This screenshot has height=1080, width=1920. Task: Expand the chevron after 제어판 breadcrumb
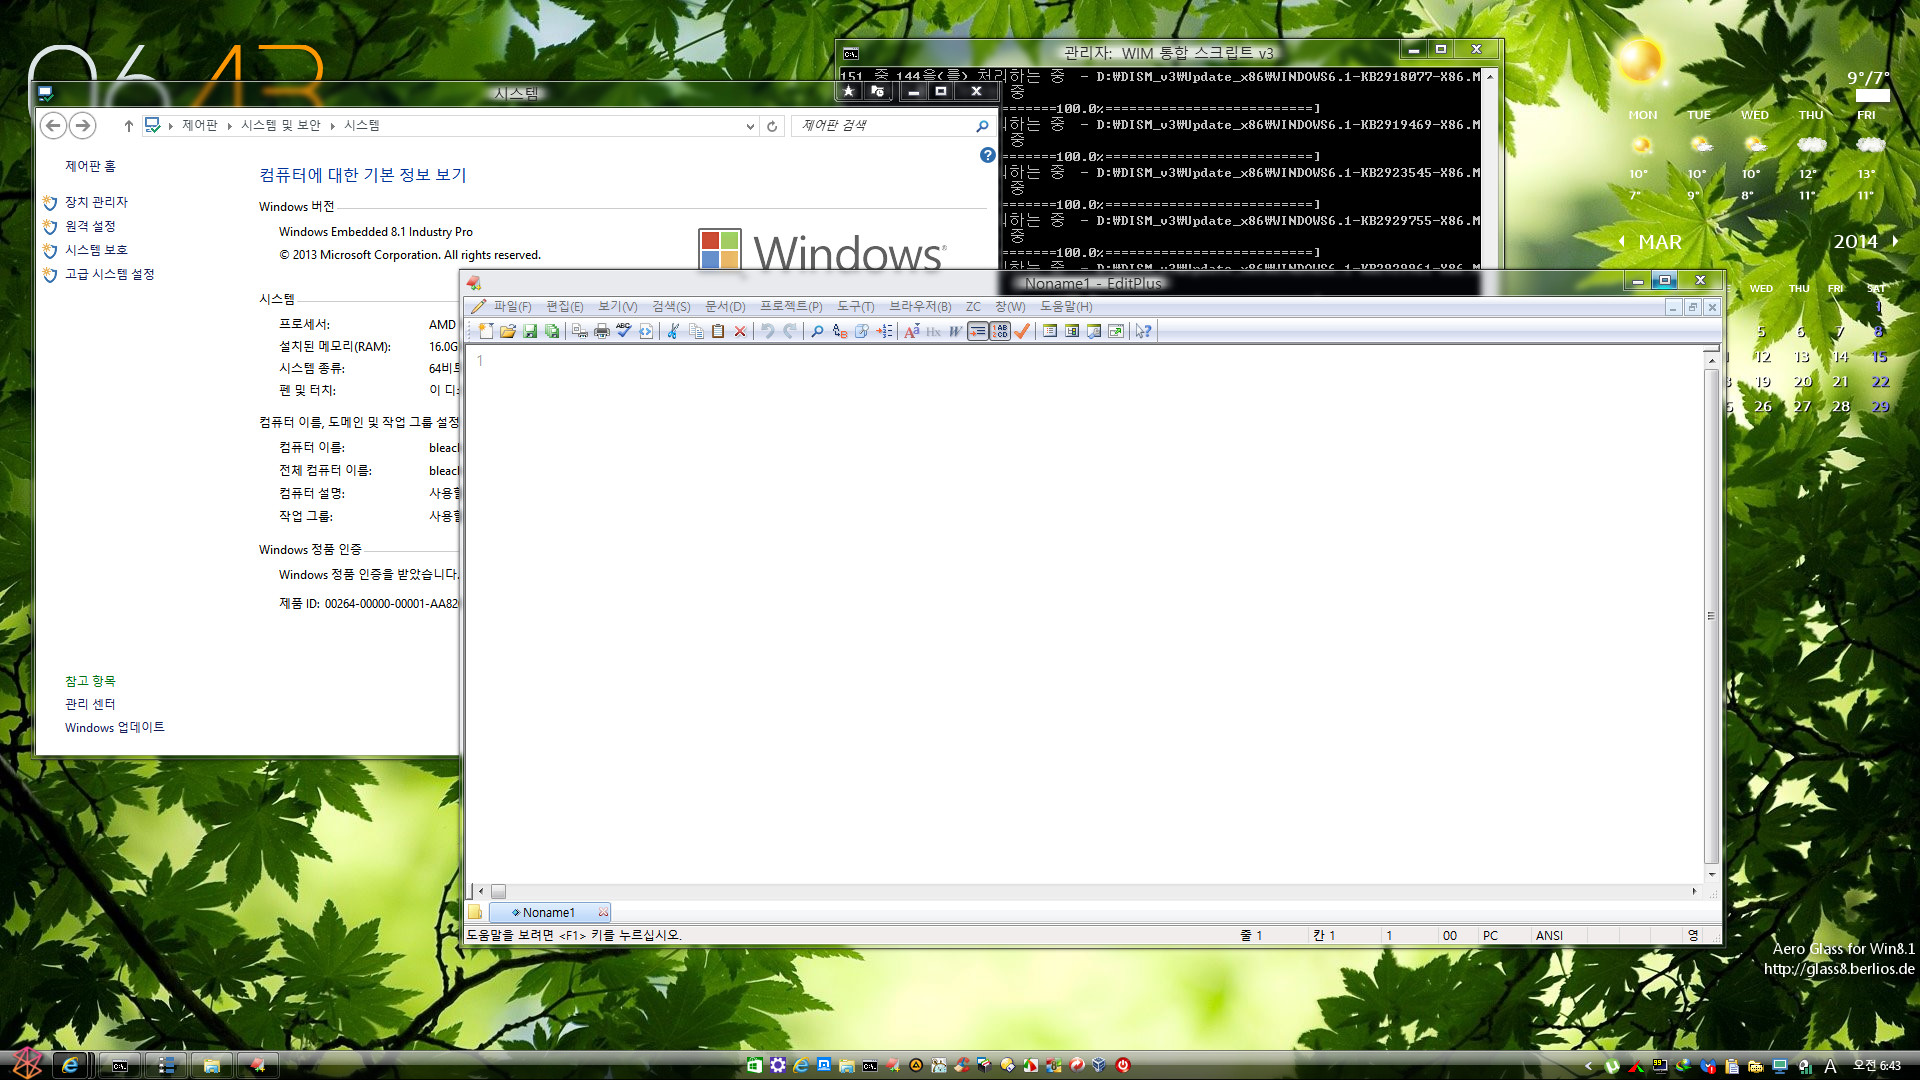click(x=229, y=126)
